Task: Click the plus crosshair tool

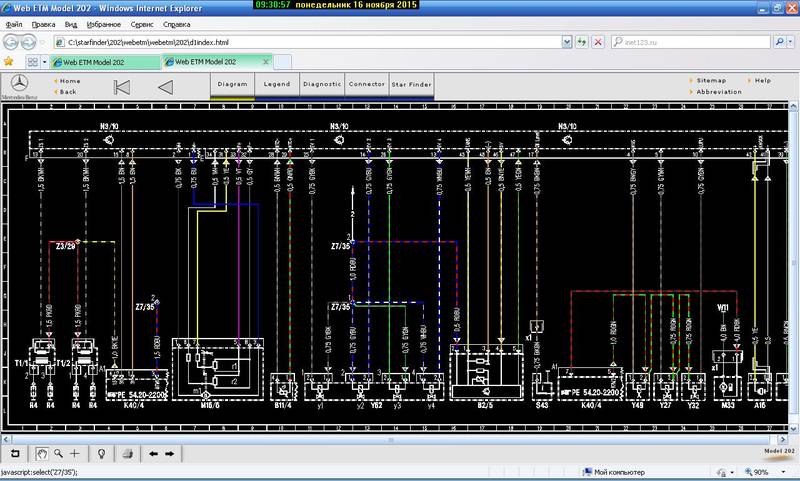Action: point(75,453)
